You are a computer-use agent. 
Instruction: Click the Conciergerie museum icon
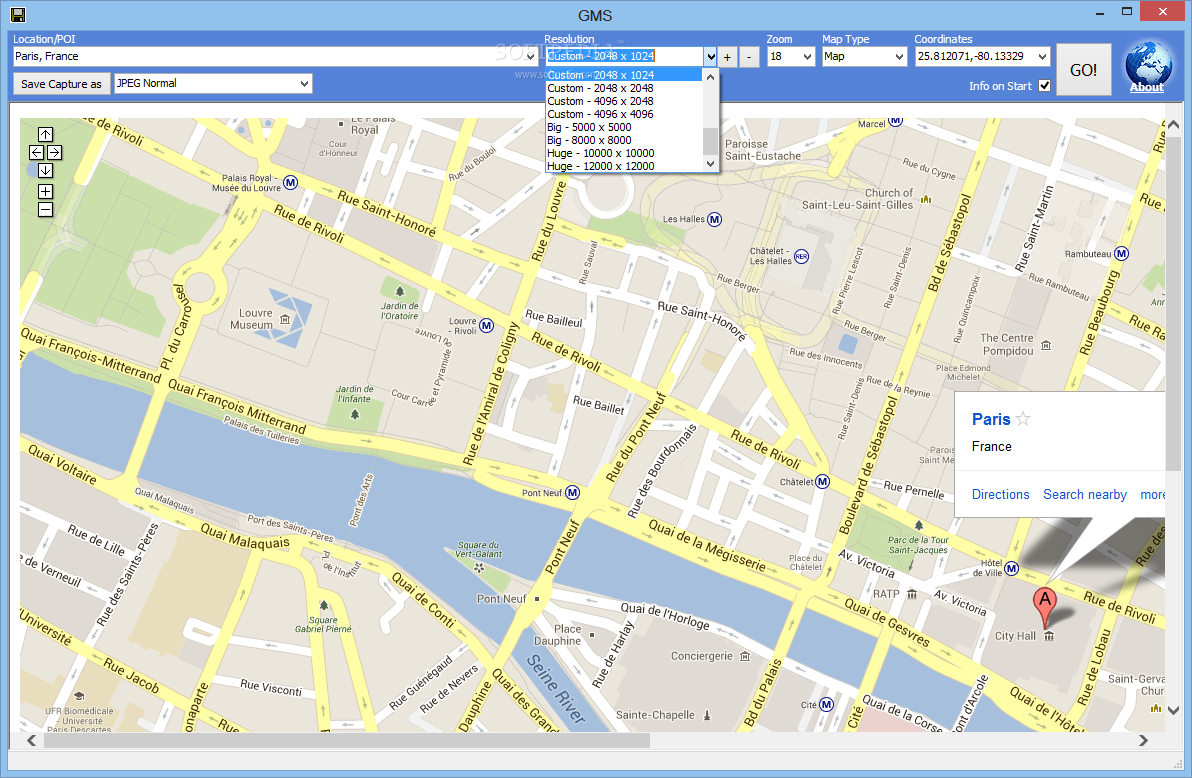[745, 656]
